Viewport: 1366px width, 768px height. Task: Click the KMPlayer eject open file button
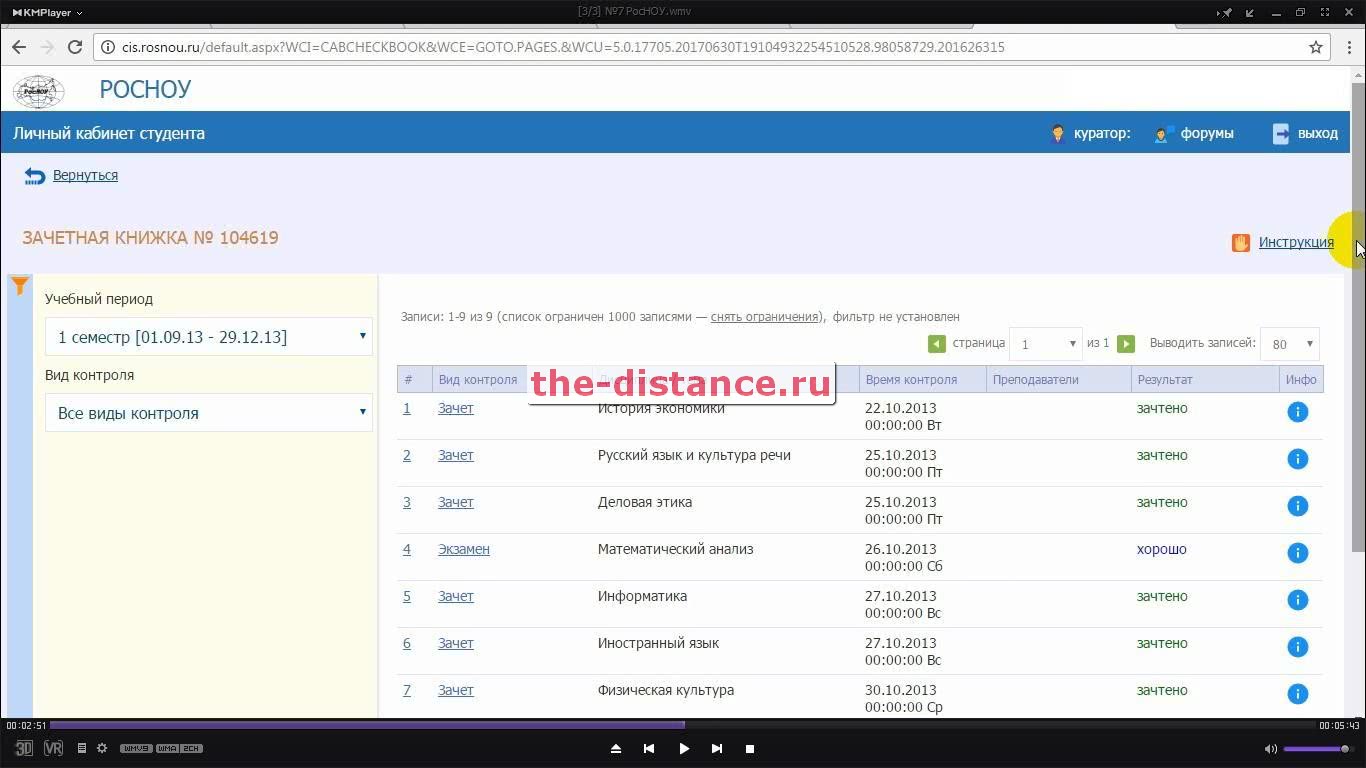pyautogui.click(x=616, y=748)
